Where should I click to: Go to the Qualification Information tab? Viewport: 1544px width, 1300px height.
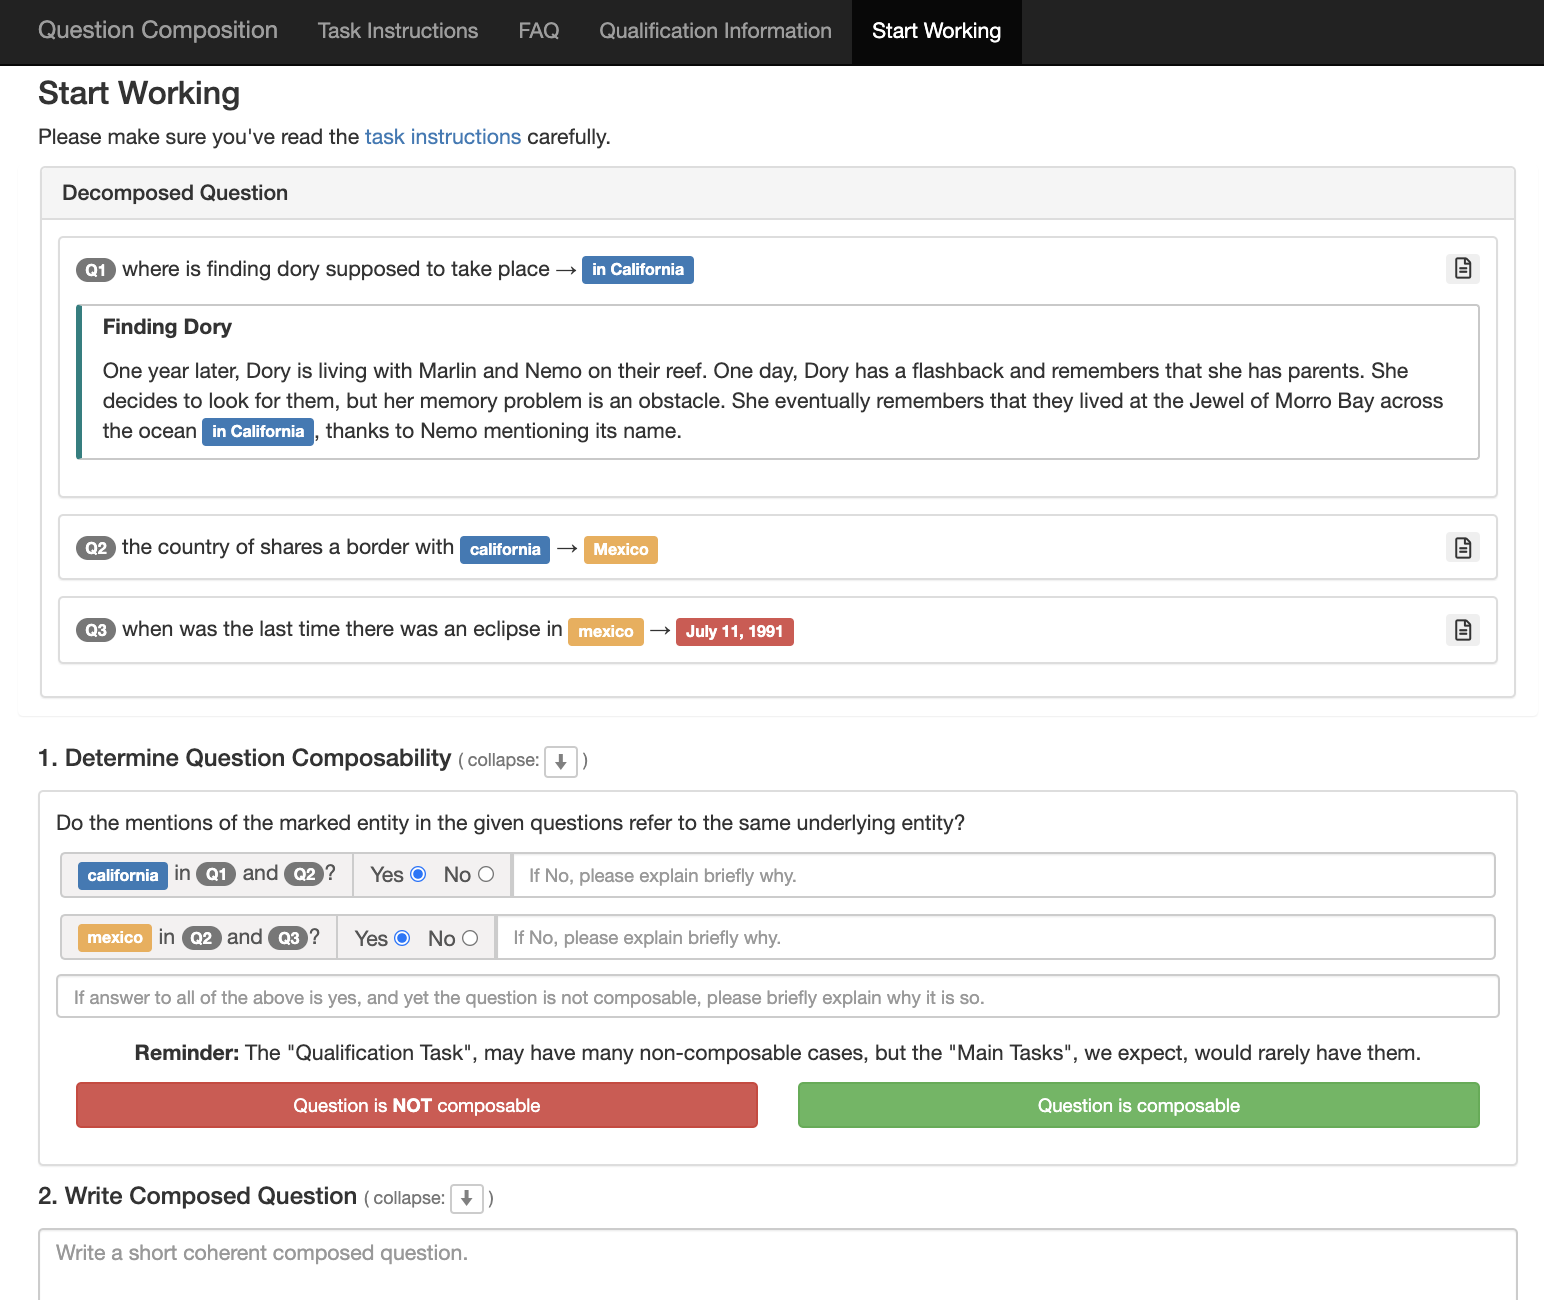[715, 31]
